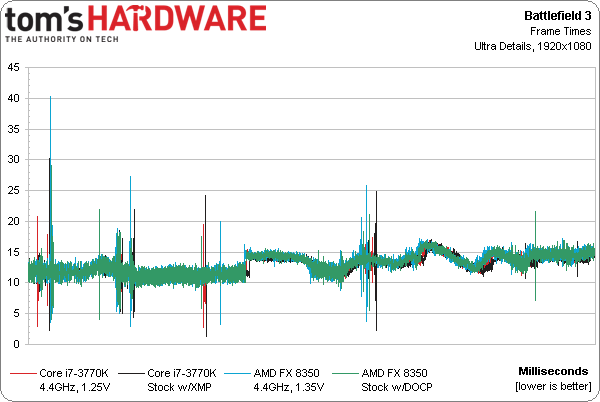Click green legend line for FX 8350 Stock
Image resolution: width=600 pixels, height=402 pixels.
(345, 373)
